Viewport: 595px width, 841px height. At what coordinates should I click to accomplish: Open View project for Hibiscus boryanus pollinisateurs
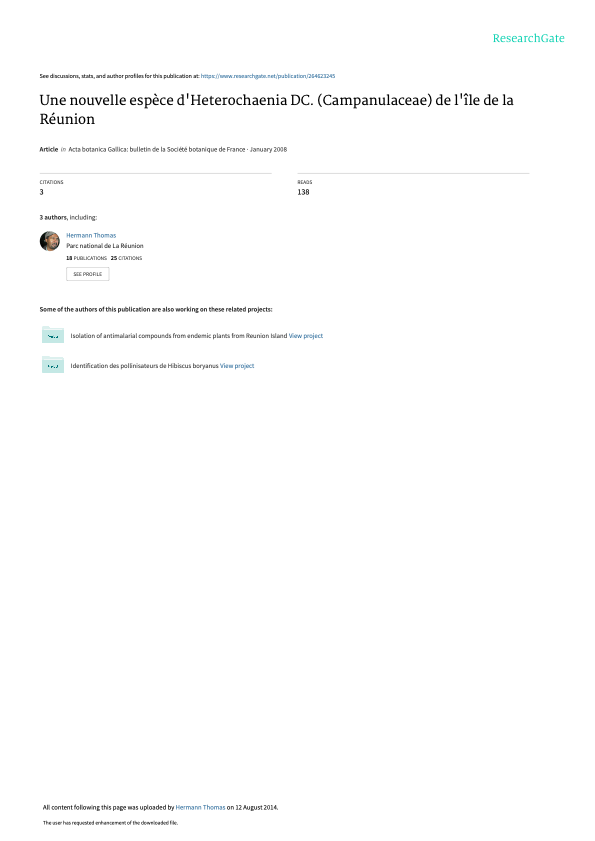tap(237, 366)
